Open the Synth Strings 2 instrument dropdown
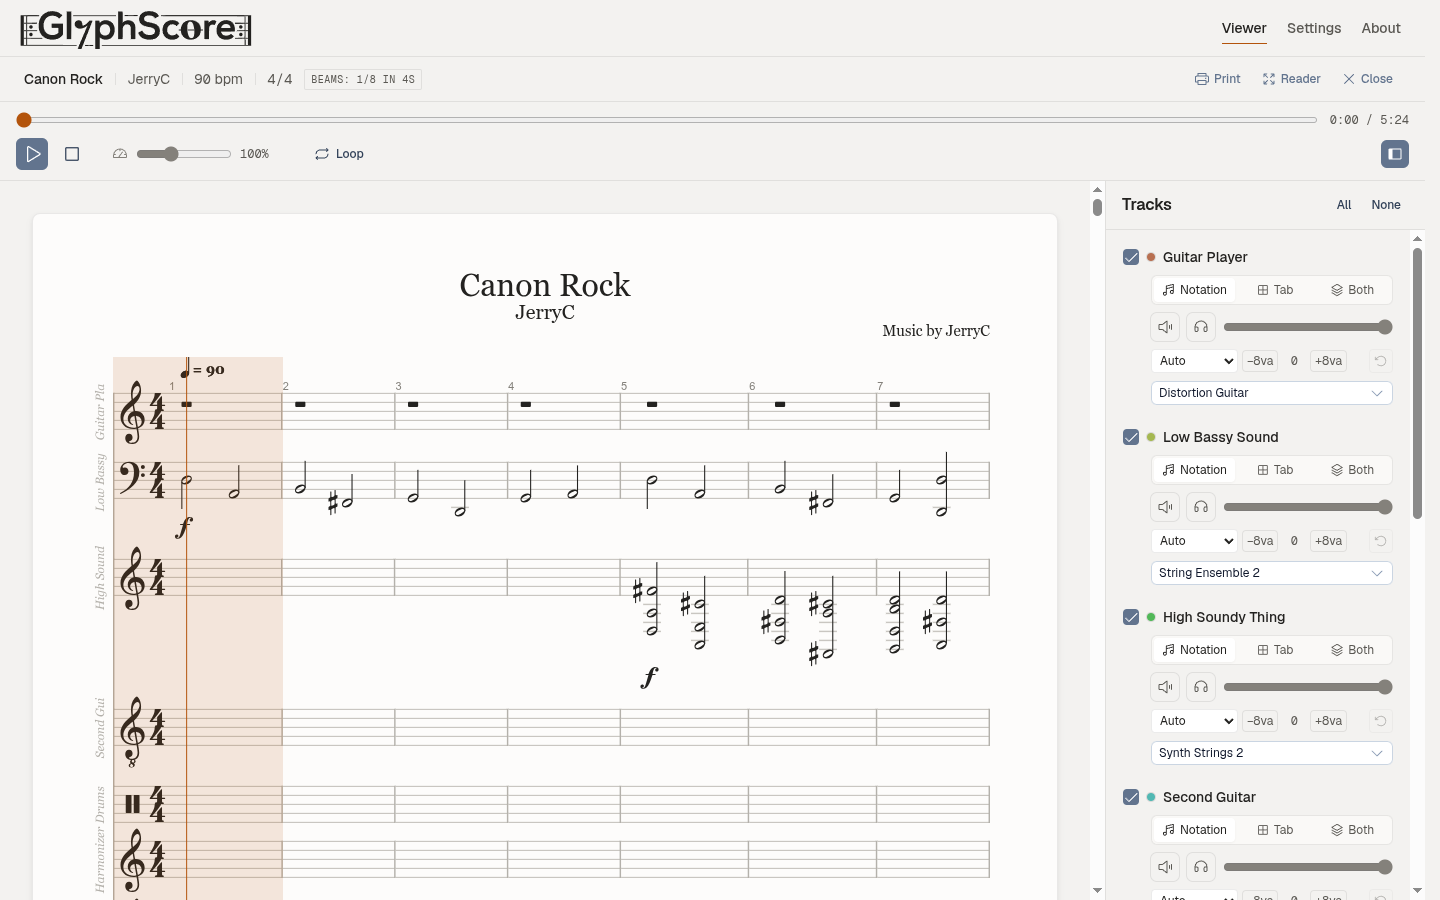The height and width of the screenshot is (900, 1440). pyautogui.click(x=1272, y=753)
